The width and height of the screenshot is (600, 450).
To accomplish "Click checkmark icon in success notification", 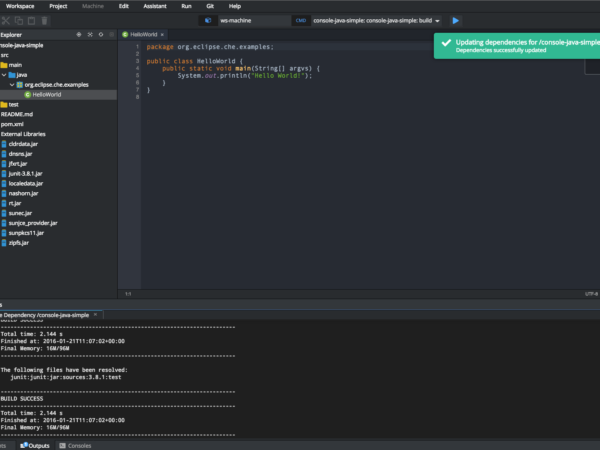I will click(x=446, y=43).
